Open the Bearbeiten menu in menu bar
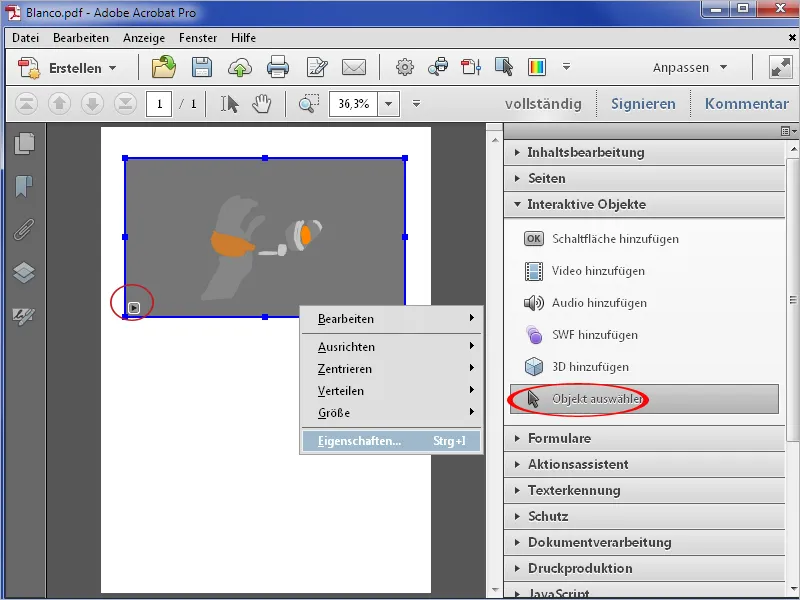 [x=81, y=38]
